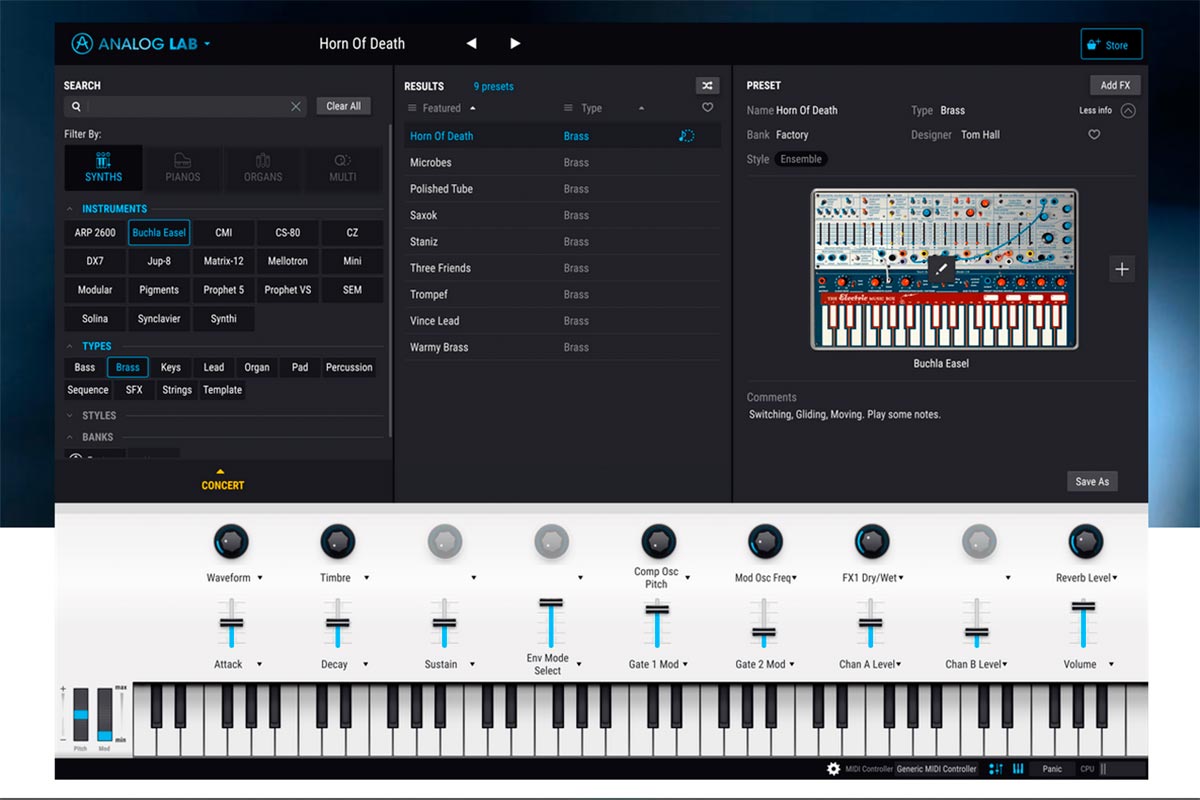Viewport: 1200px width, 800px height.
Task: Click the playing indicator on Horn Of Death row
Action: coord(687,136)
